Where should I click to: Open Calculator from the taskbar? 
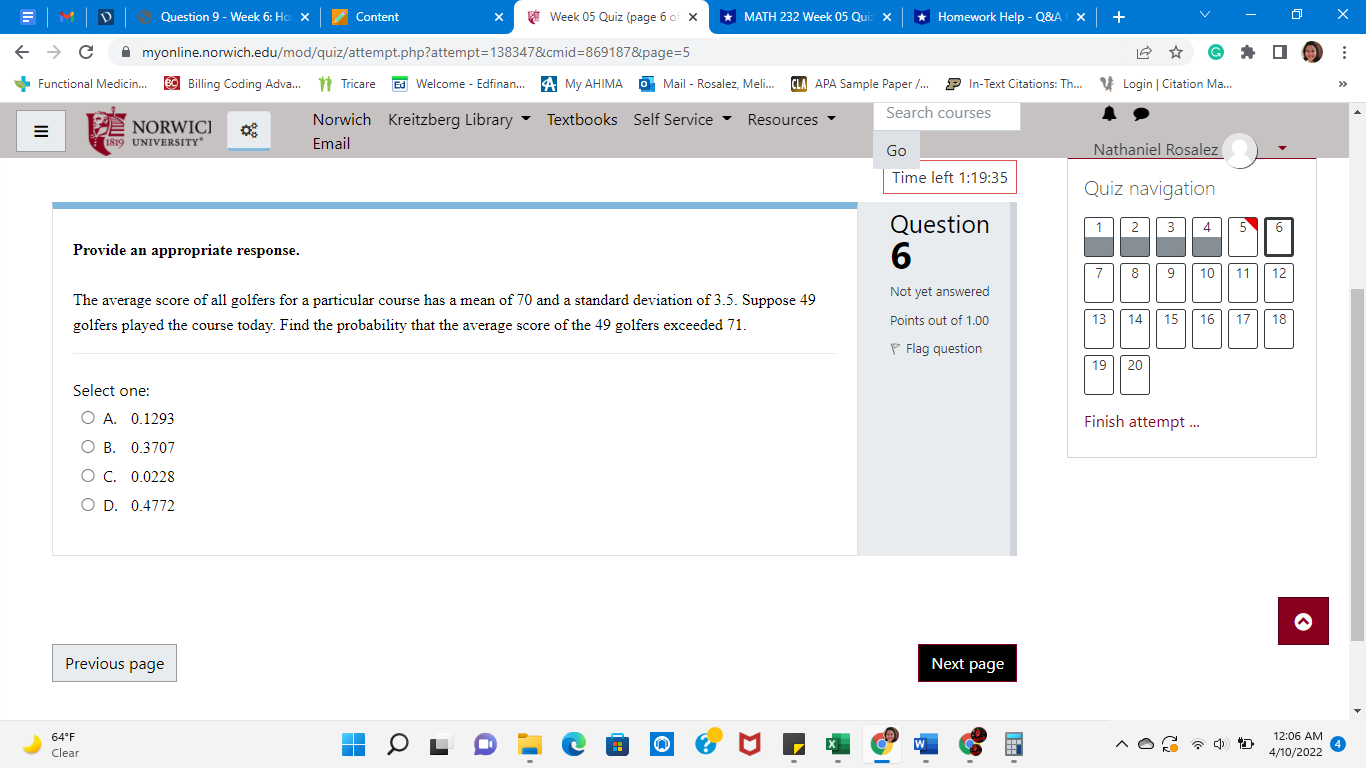point(1013,744)
